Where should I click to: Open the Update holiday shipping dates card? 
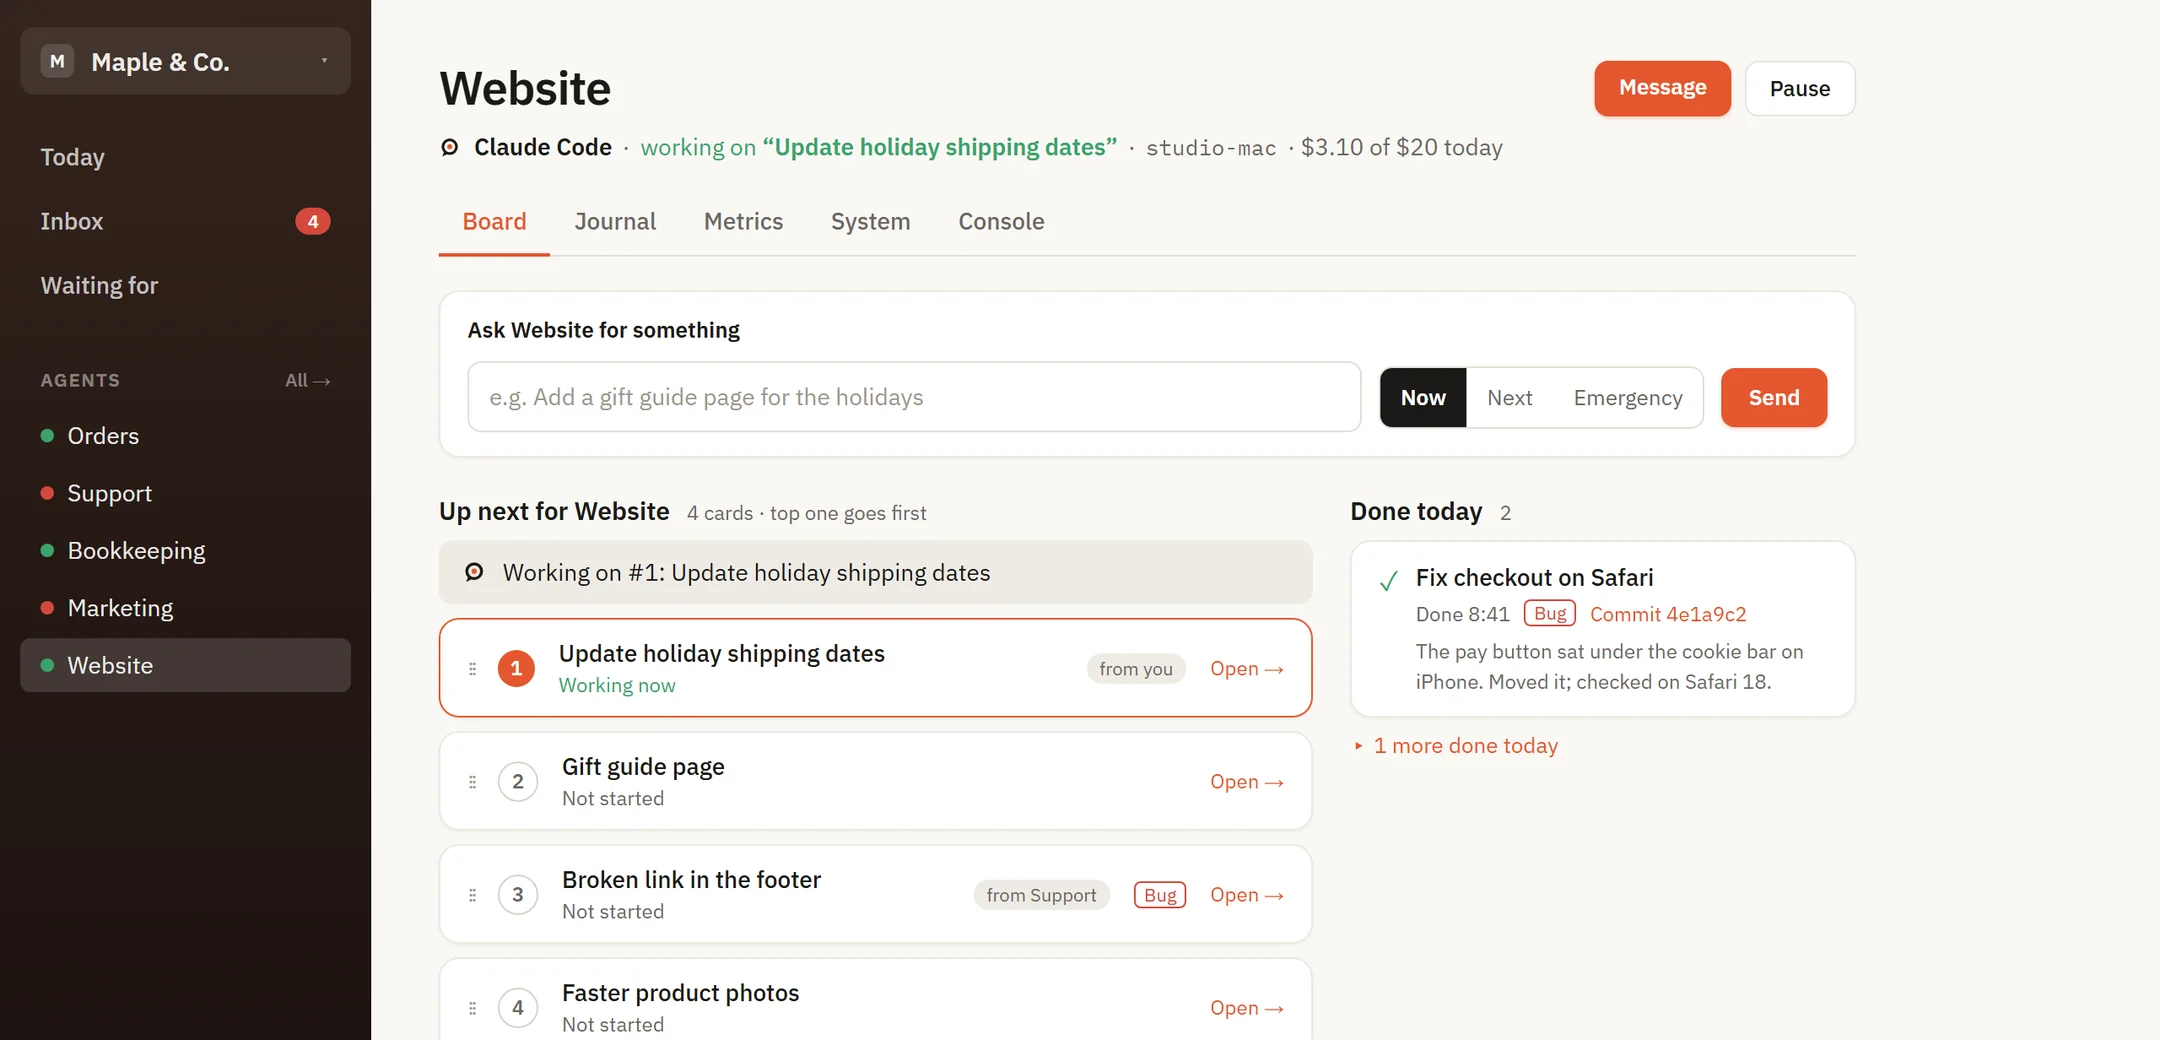(x=1246, y=668)
